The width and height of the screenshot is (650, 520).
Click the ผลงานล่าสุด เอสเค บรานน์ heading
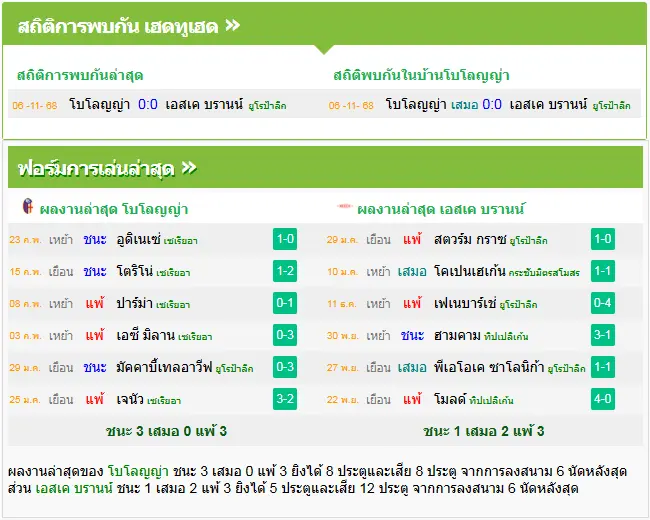(441, 209)
